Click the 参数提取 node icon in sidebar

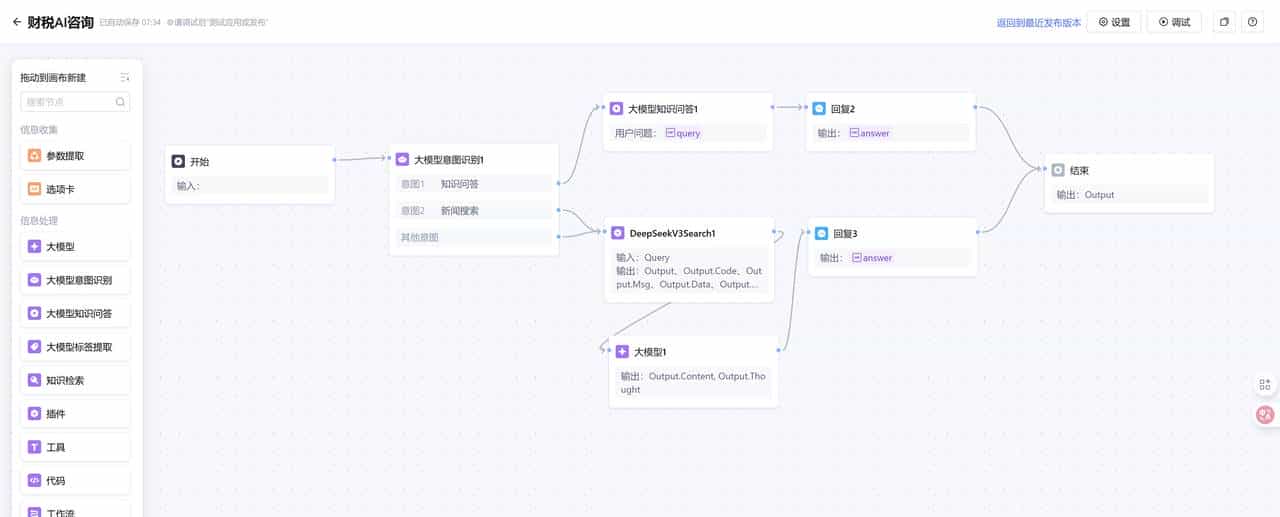tap(34, 155)
